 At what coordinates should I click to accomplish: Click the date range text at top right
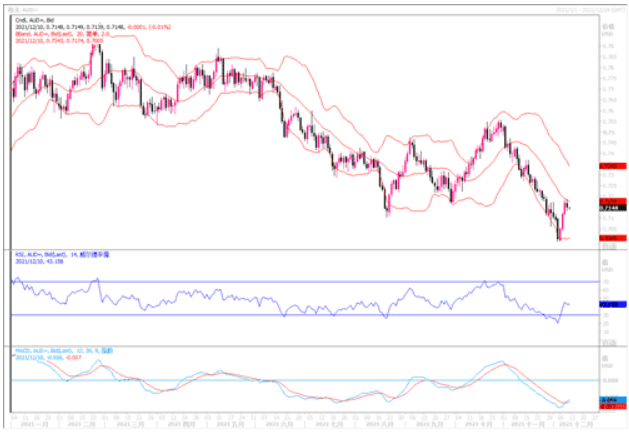(590, 8)
